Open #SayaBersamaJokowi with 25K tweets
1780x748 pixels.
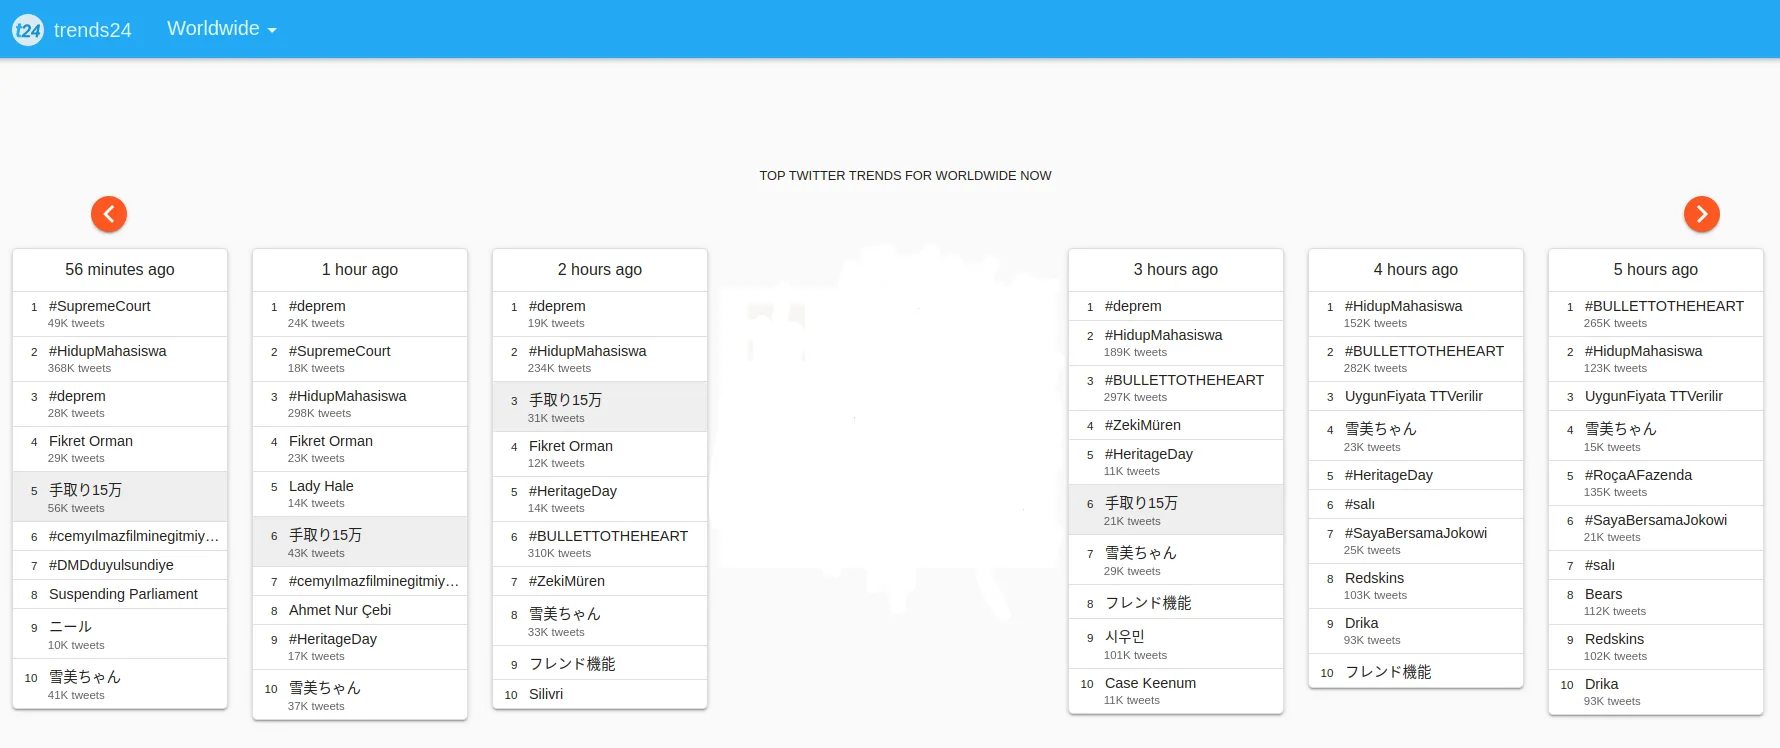pos(1416,533)
